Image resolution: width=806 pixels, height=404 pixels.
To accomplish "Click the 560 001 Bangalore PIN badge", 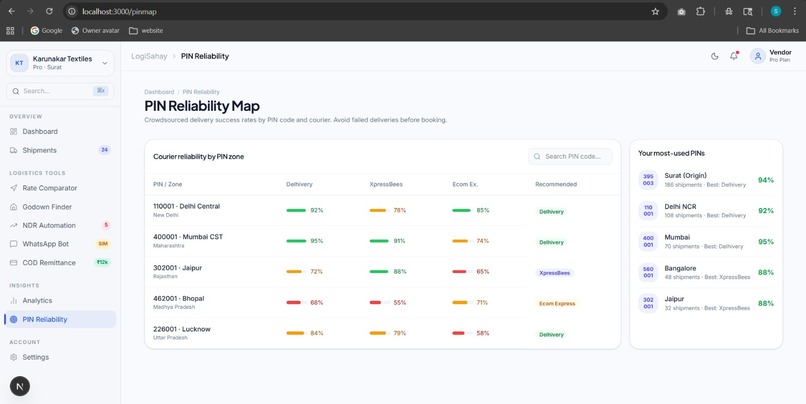I will point(648,272).
